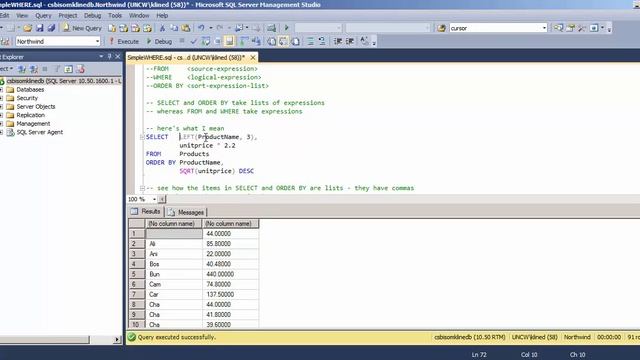This screenshot has width=640, height=360.
Task: Open an Analysis Services XMLA Query
Action: pos(147,28)
